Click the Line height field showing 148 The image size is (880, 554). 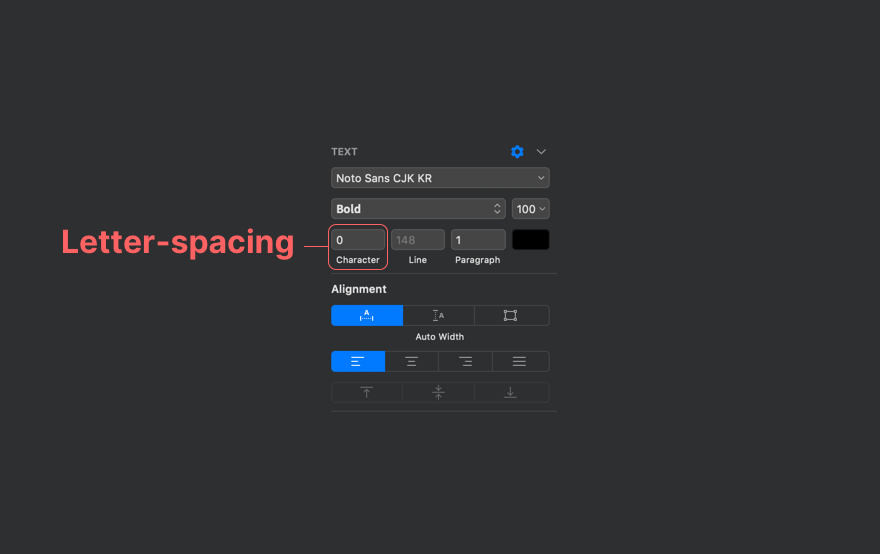click(417, 240)
